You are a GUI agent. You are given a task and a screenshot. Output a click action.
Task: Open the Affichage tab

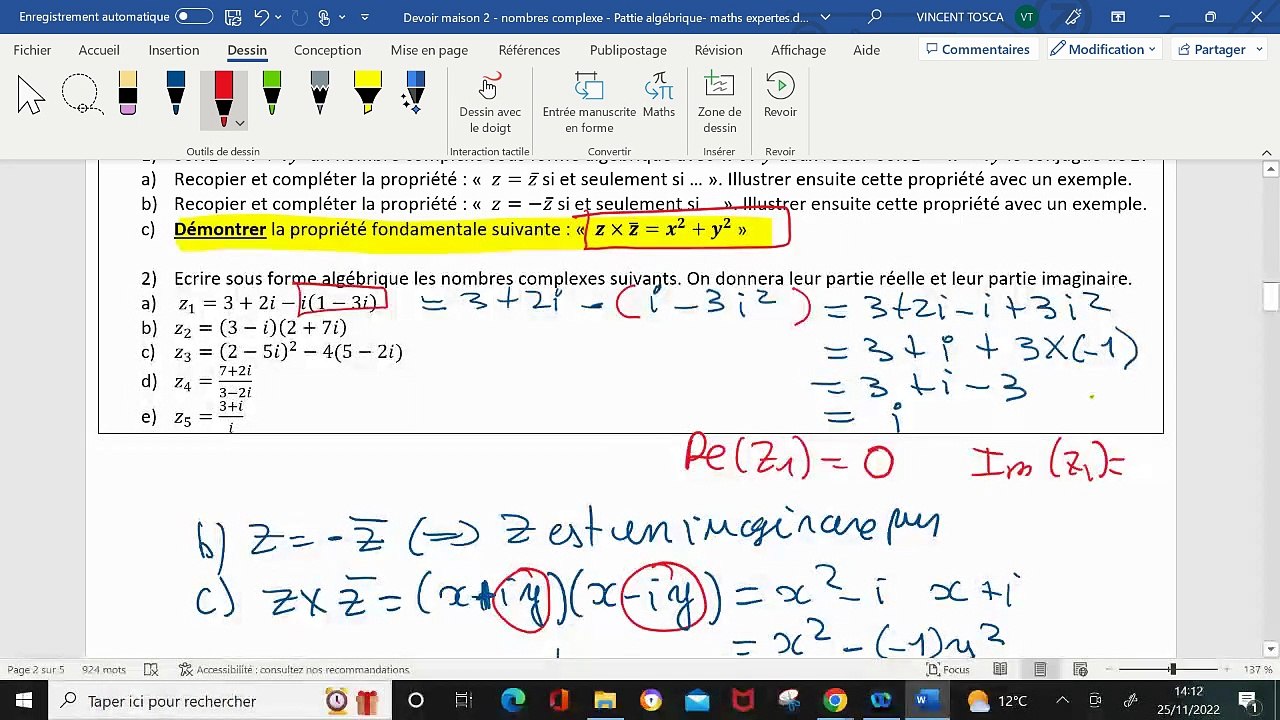click(798, 50)
